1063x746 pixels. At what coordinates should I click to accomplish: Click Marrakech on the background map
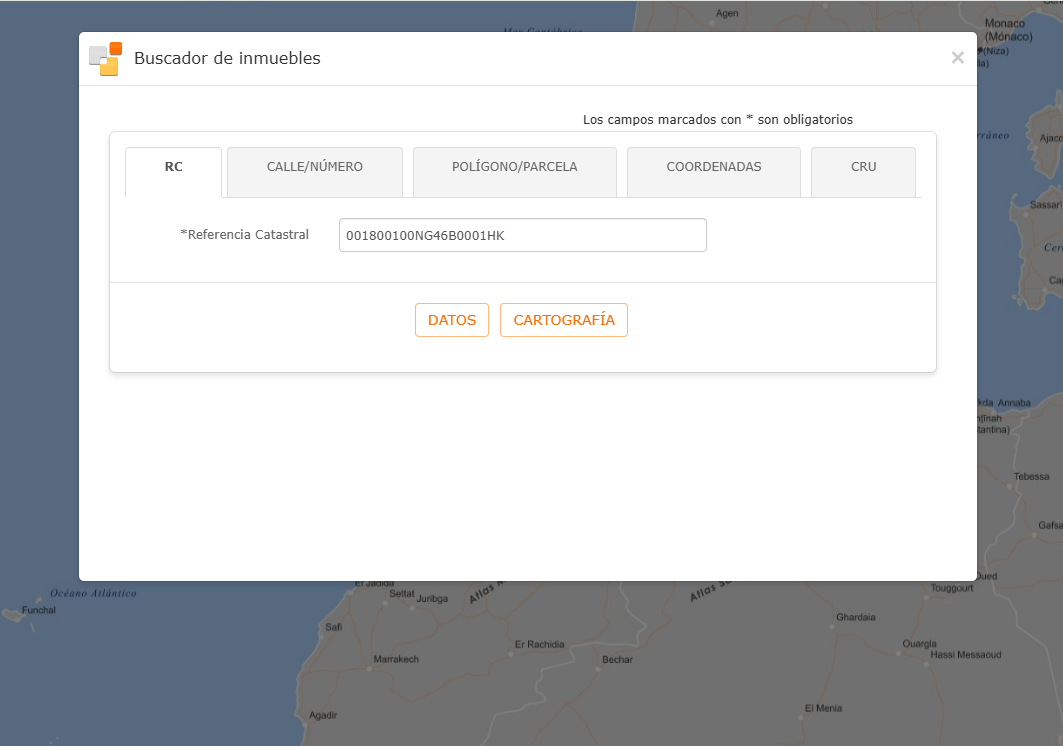coord(396,659)
